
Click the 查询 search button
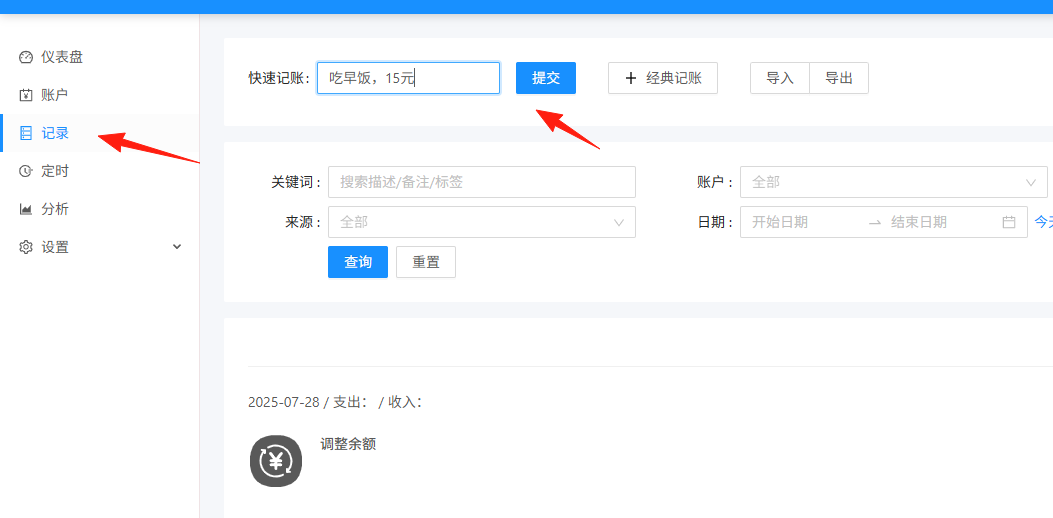[x=358, y=262]
